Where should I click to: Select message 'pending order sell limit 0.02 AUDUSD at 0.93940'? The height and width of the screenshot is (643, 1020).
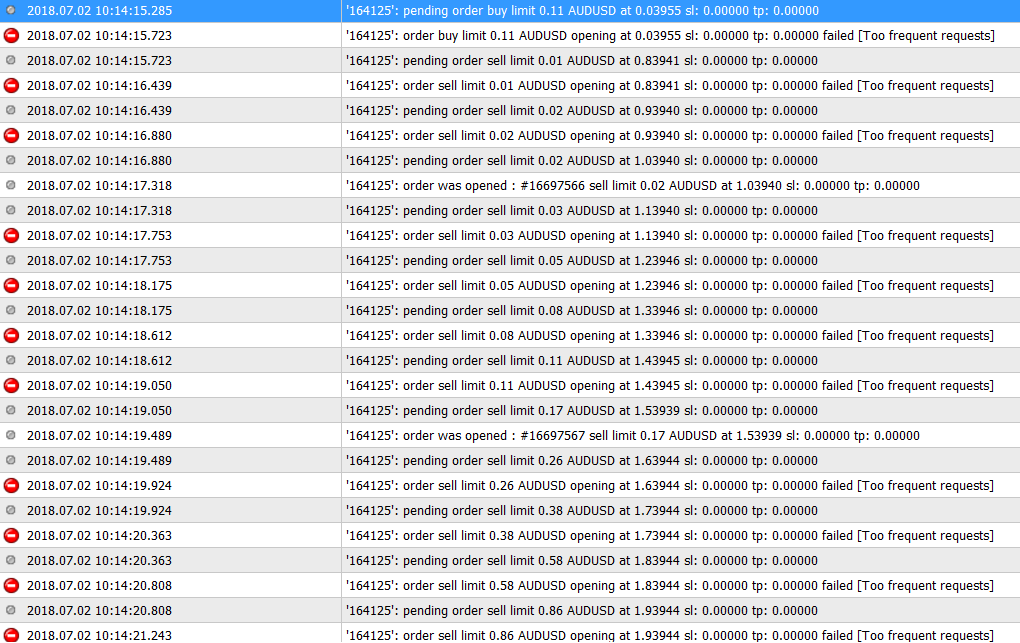click(x=582, y=111)
